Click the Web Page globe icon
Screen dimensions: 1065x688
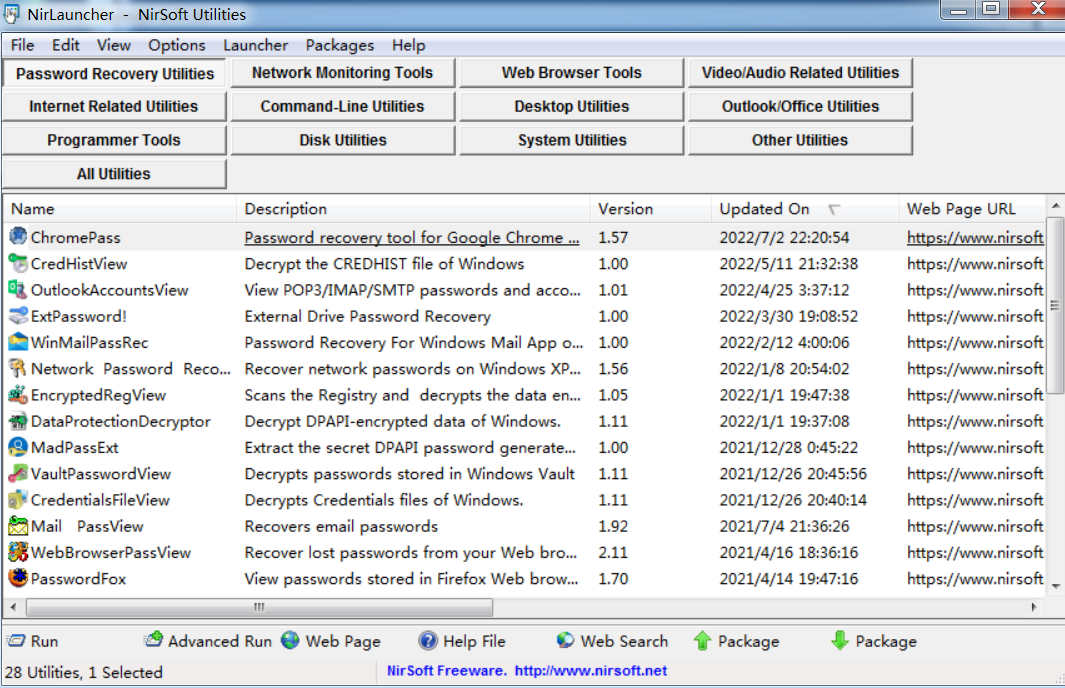(x=291, y=640)
